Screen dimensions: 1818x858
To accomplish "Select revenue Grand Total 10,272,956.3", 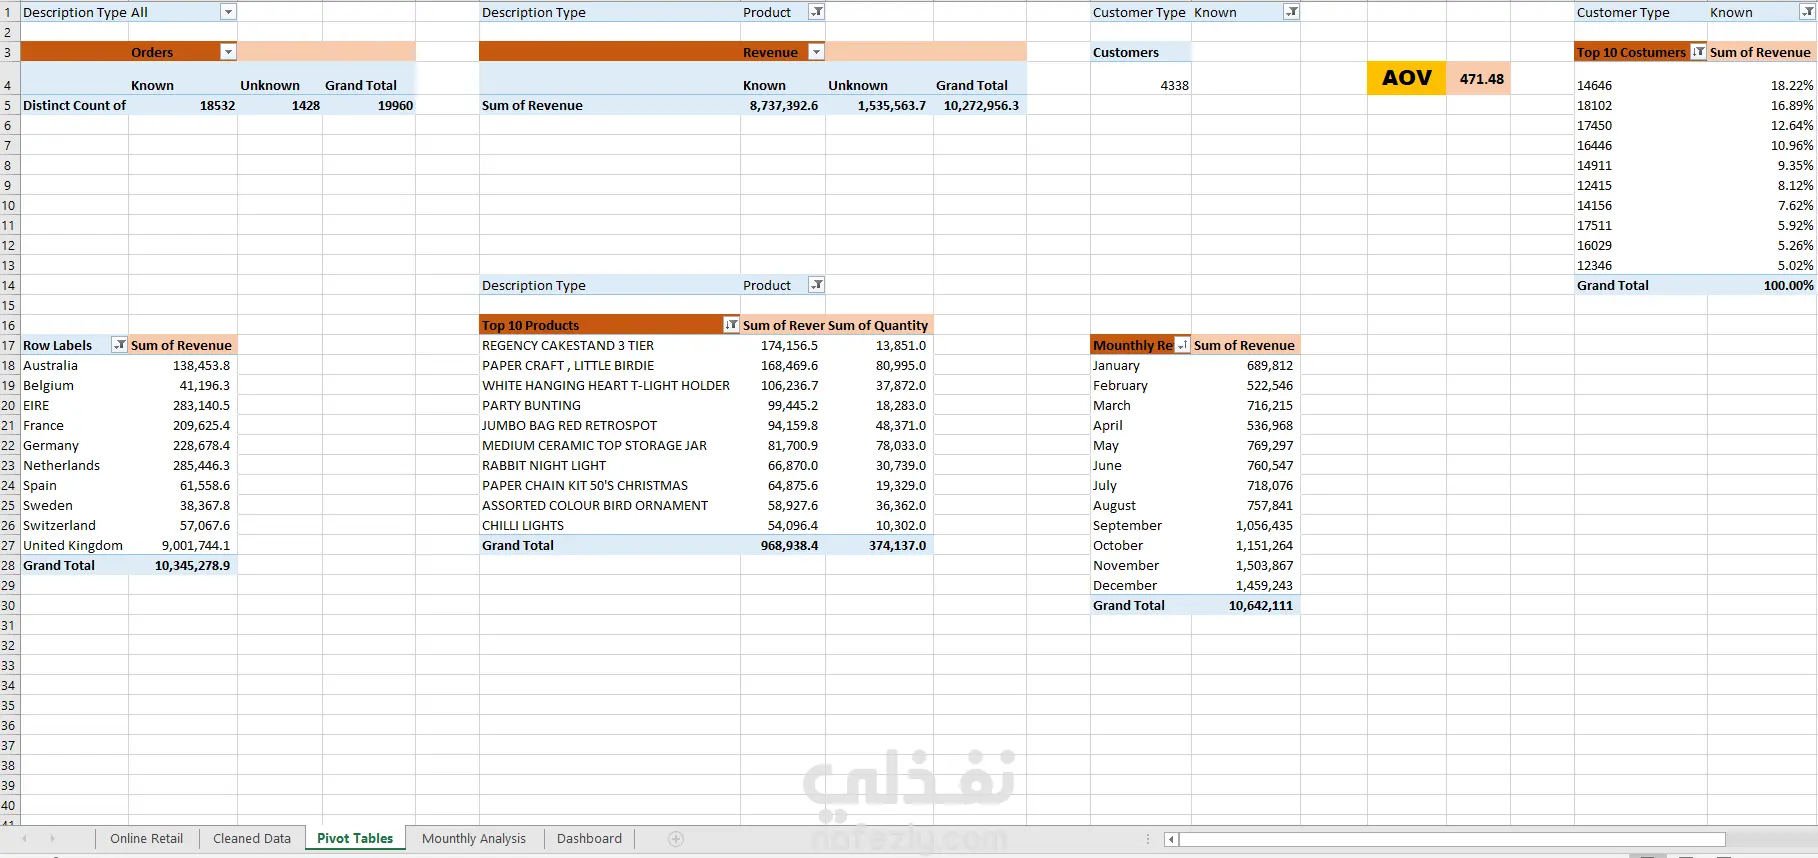I will [x=980, y=105].
